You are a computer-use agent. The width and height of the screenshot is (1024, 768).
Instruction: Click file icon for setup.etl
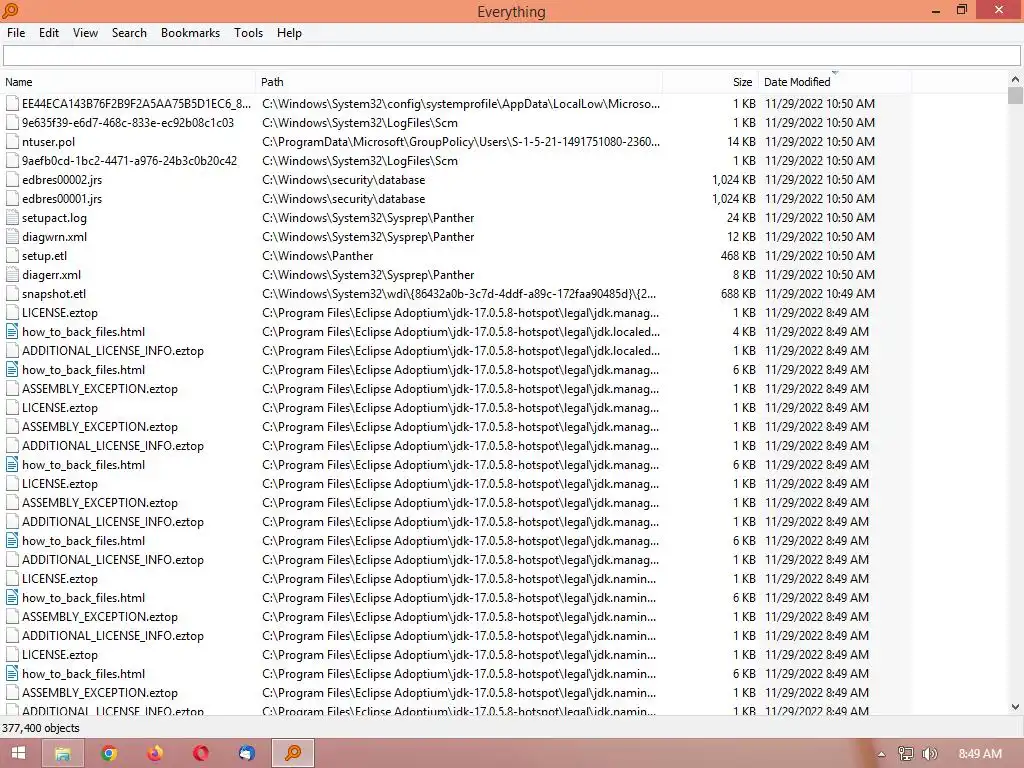[x=12, y=255]
